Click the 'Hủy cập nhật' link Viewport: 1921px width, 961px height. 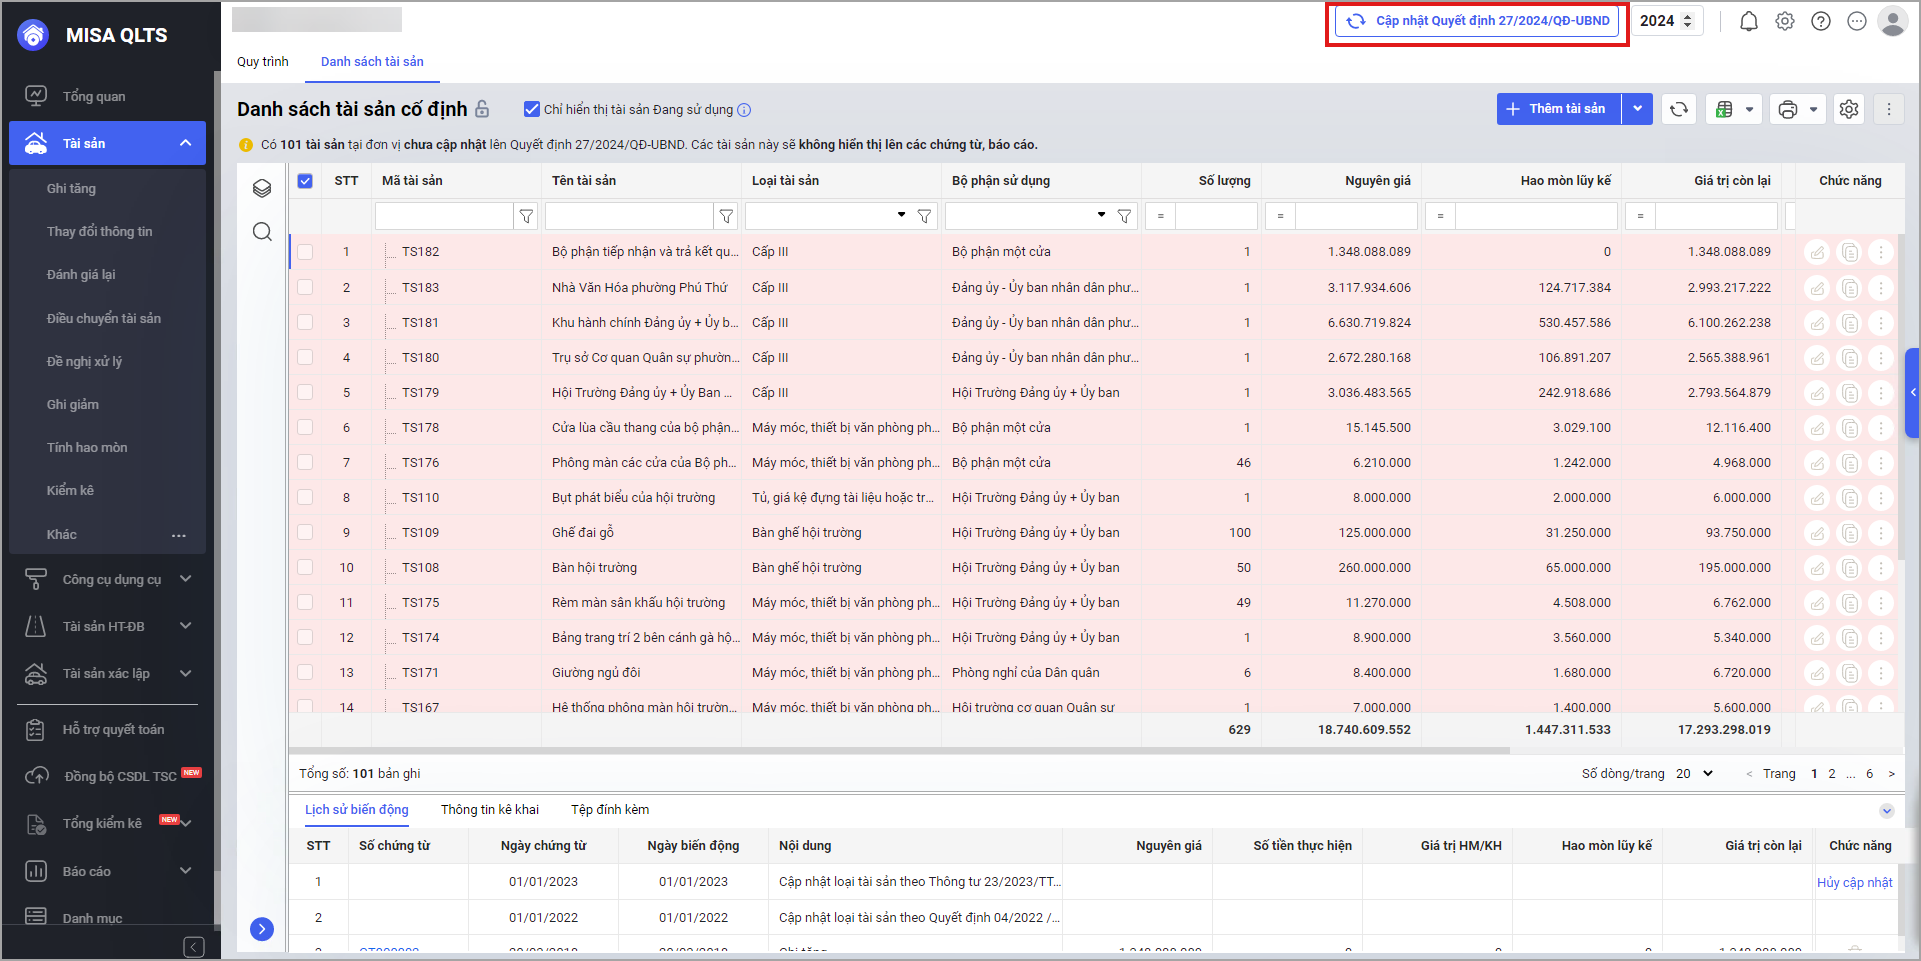point(1854,882)
